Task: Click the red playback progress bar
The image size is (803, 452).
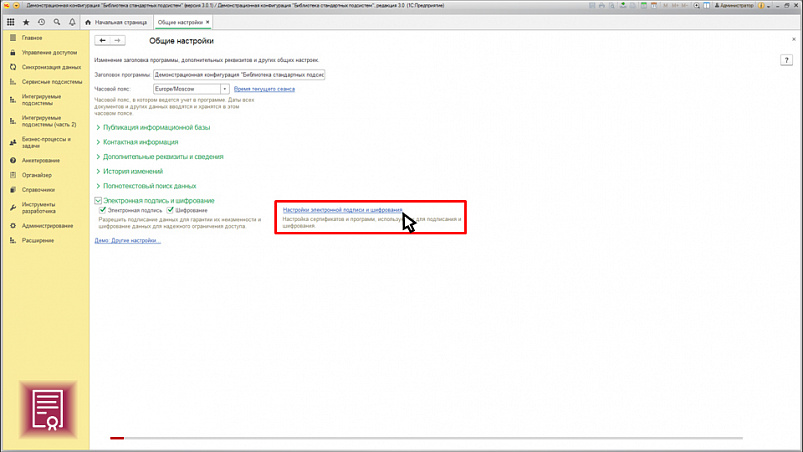Action: coord(117,438)
